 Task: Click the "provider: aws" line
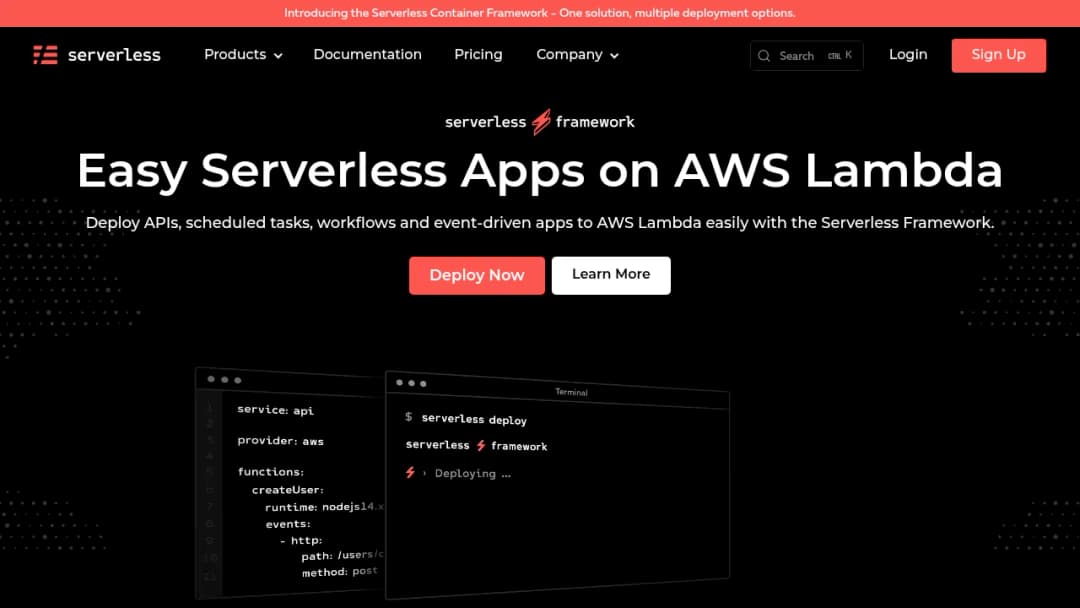click(280, 441)
